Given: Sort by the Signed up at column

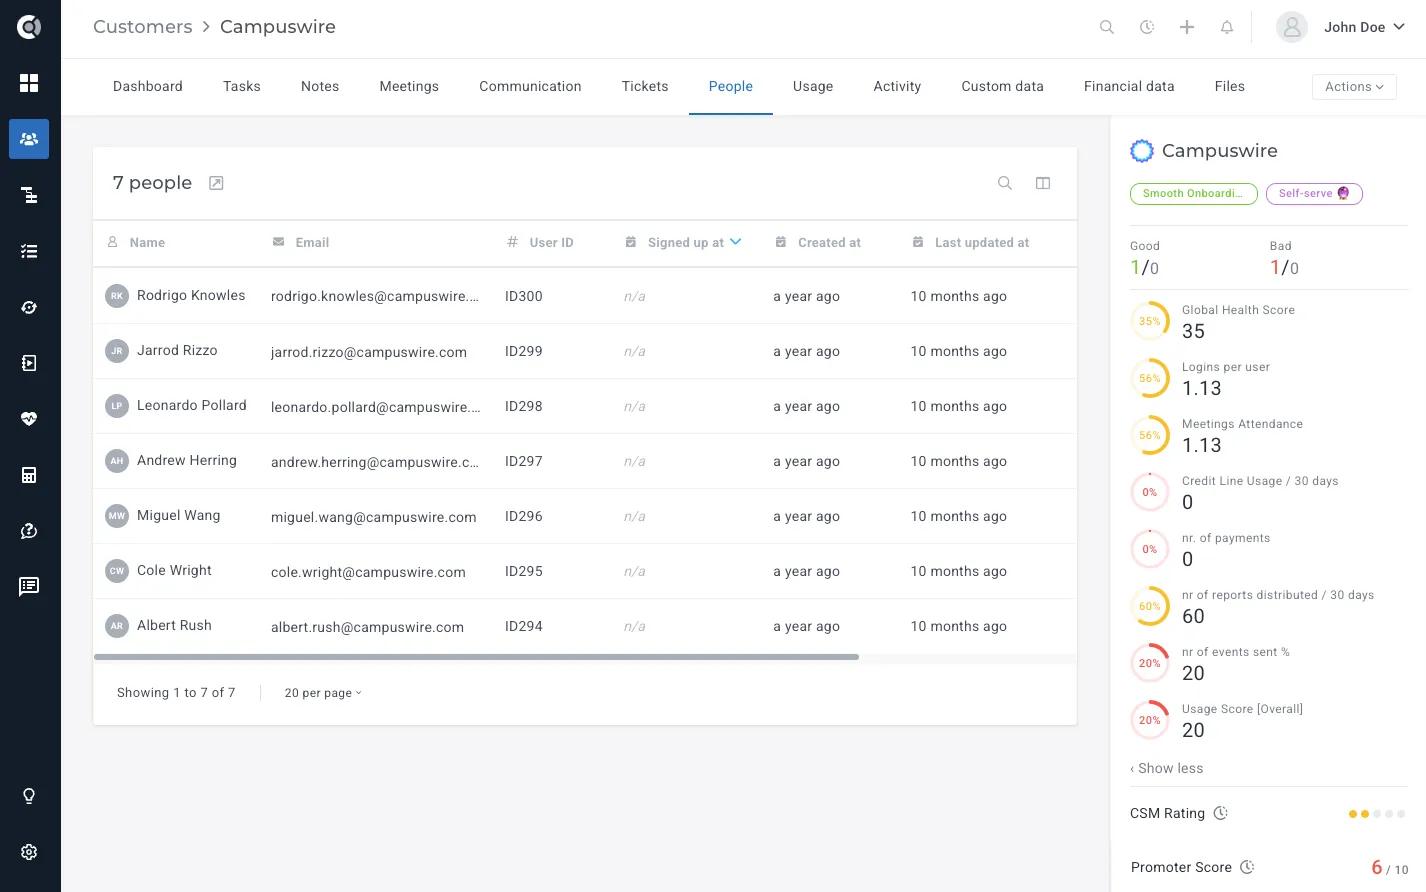Looking at the screenshot, I should [x=686, y=242].
